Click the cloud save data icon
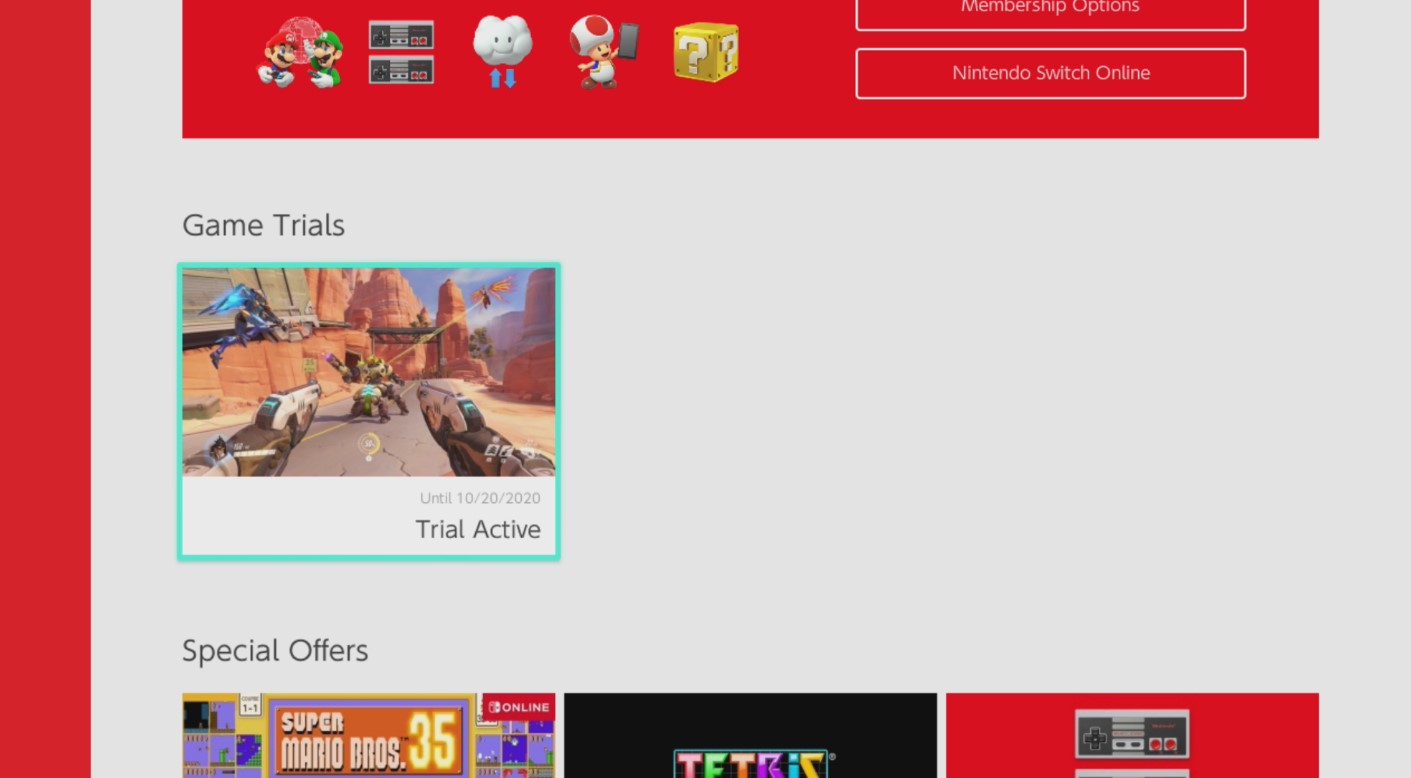This screenshot has height=778, width=1411. tap(502, 51)
